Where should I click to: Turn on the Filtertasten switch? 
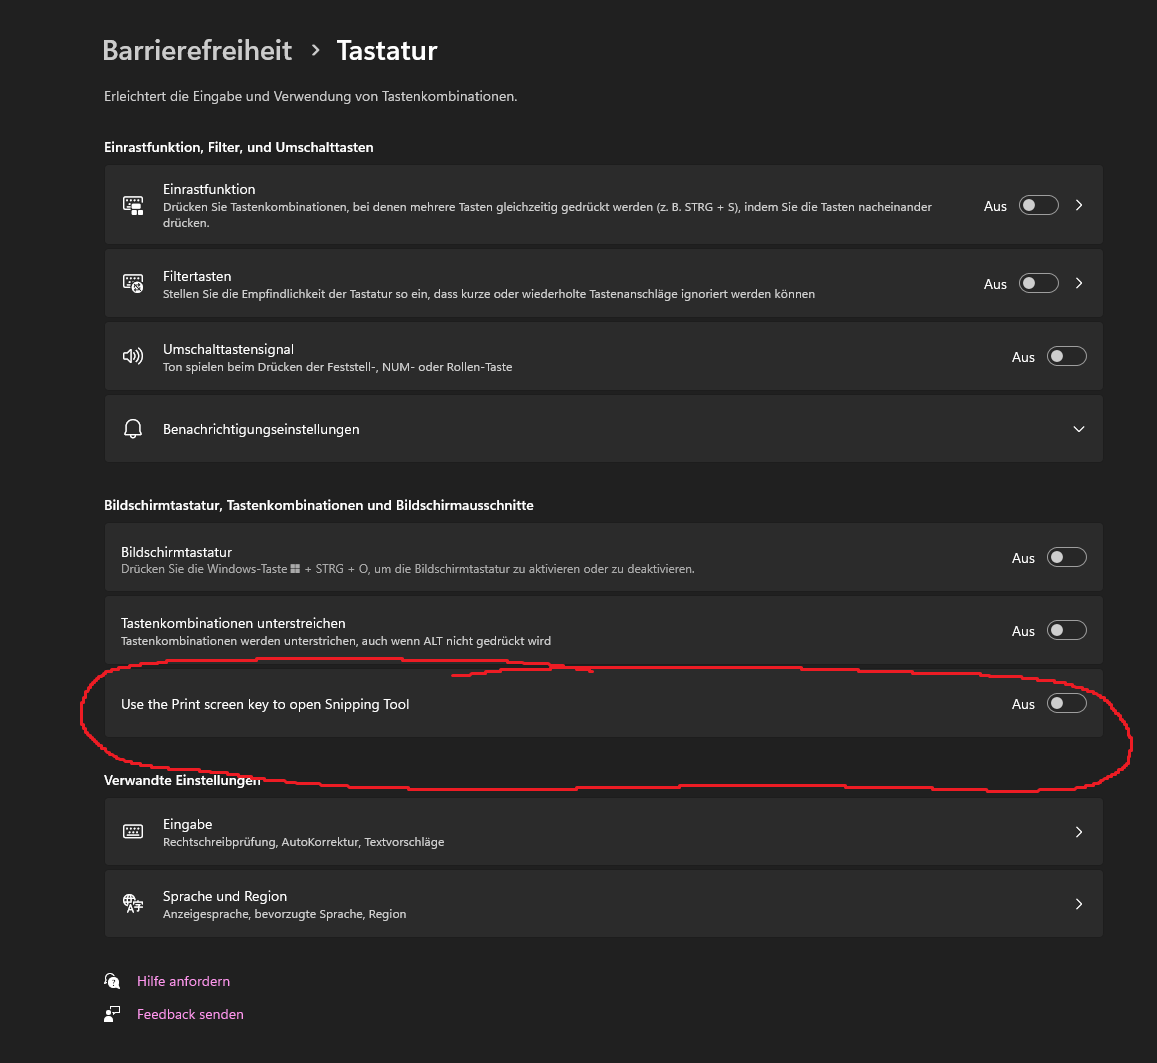click(x=1038, y=283)
